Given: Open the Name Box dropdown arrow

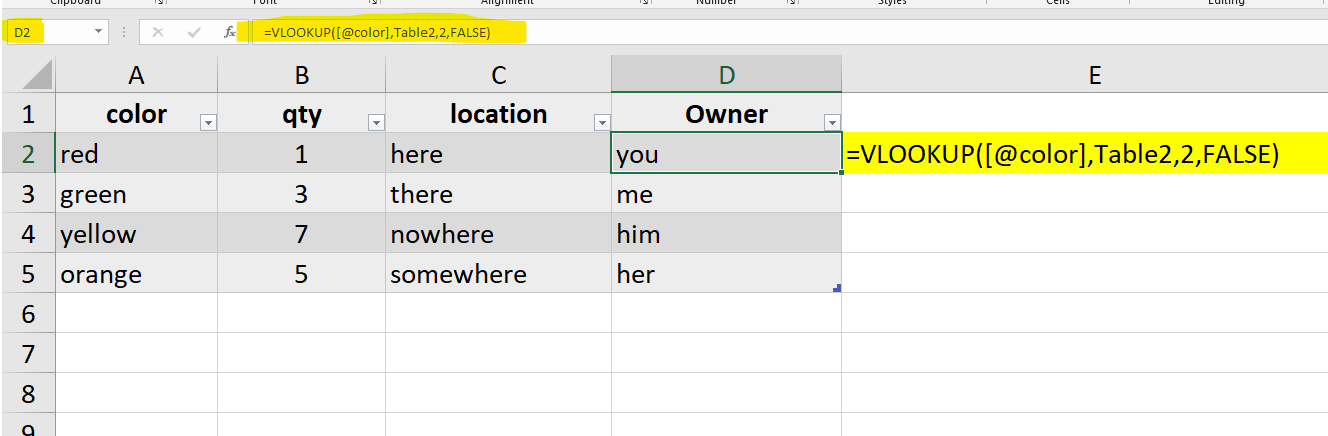Looking at the screenshot, I should click(x=99, y=32).
